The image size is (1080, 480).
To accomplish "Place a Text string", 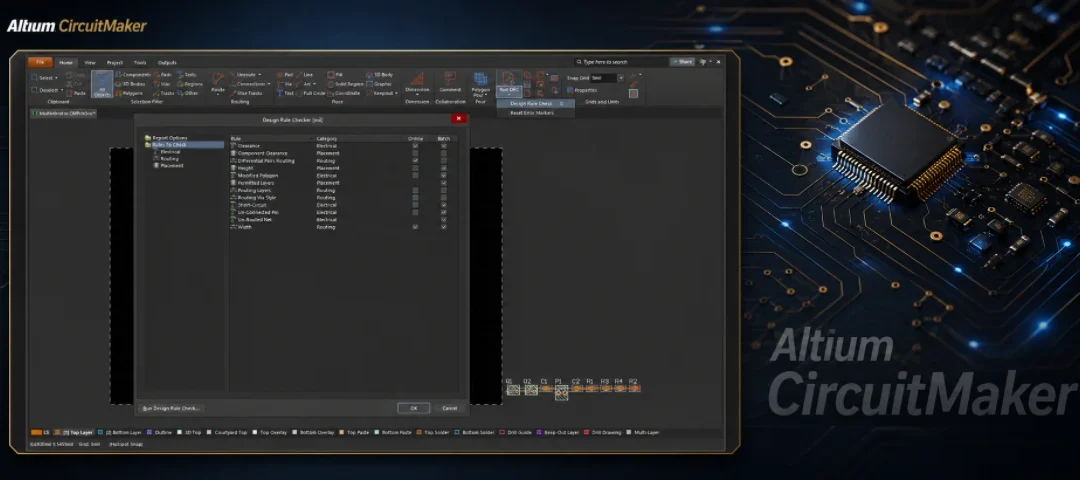I will click(x=284, y=92).
